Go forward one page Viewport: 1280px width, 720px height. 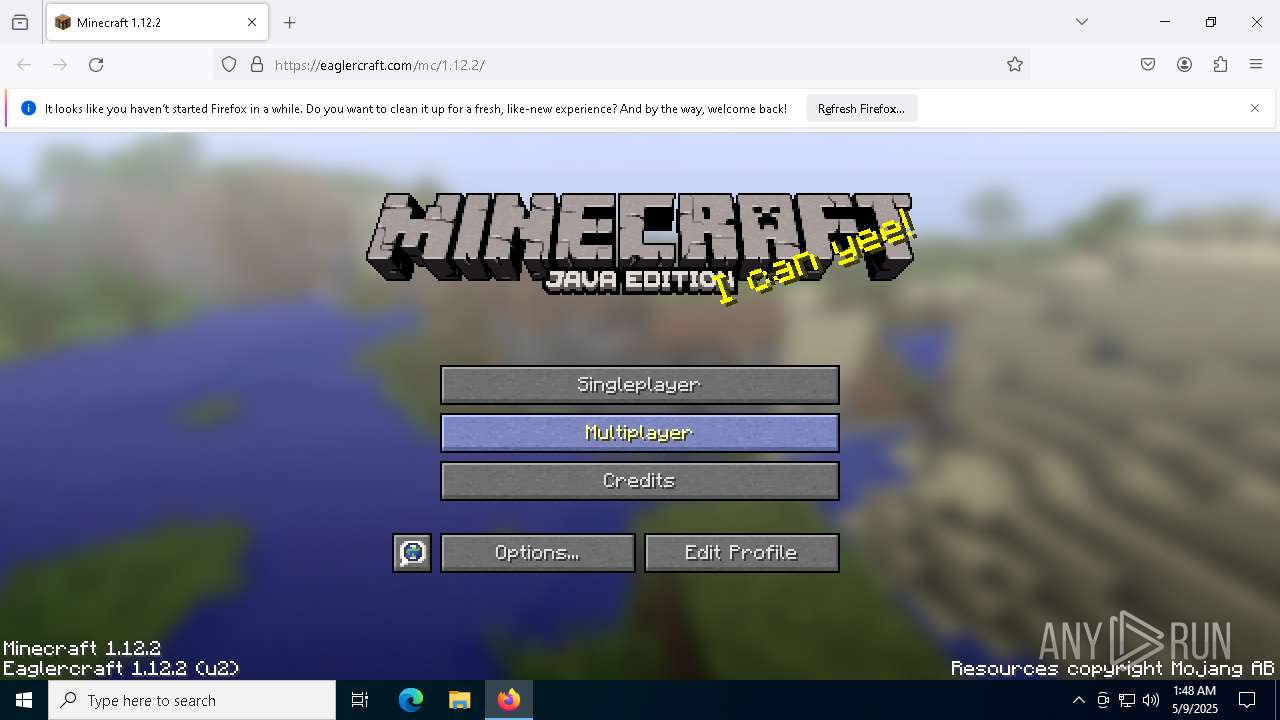pyautogui.click(x=60, y=65)
